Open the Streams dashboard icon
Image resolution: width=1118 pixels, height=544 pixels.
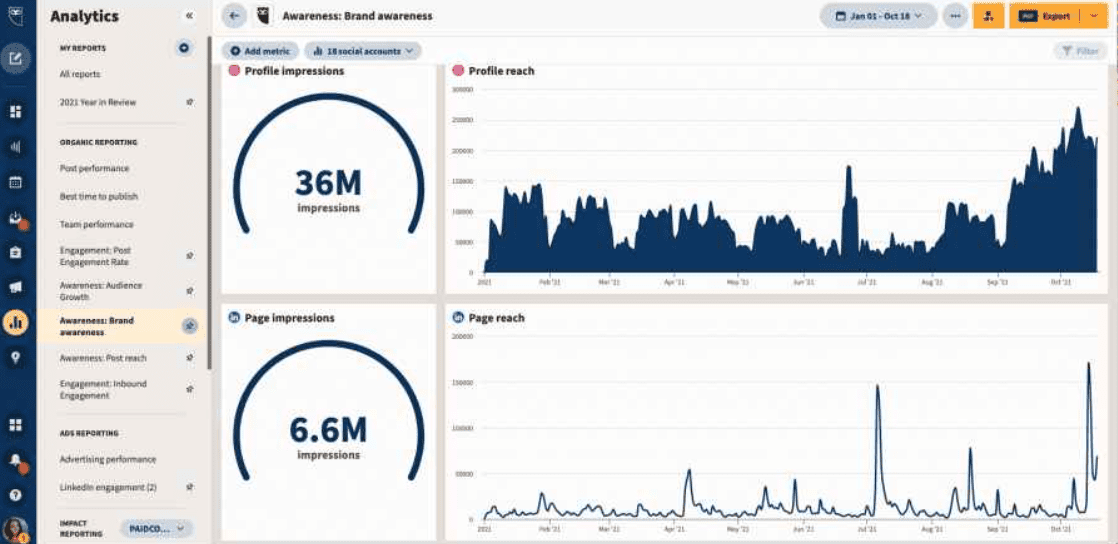click(x=16, y=111)
